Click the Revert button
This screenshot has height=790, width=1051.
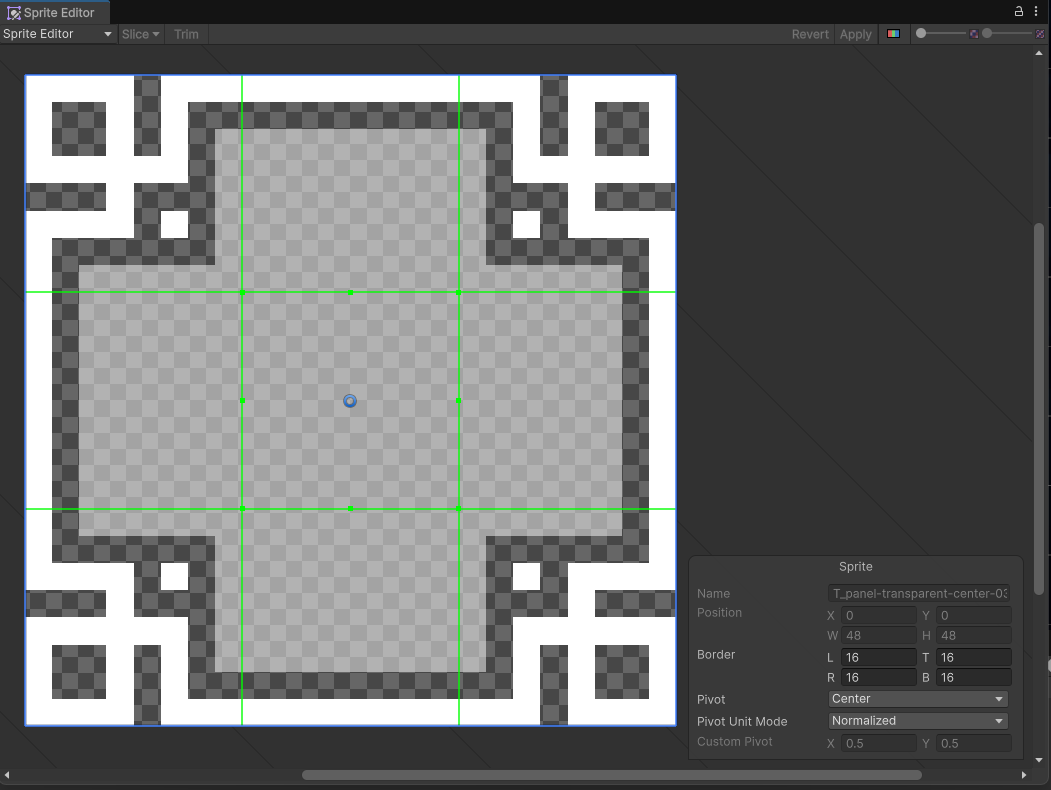pos(810,33)
